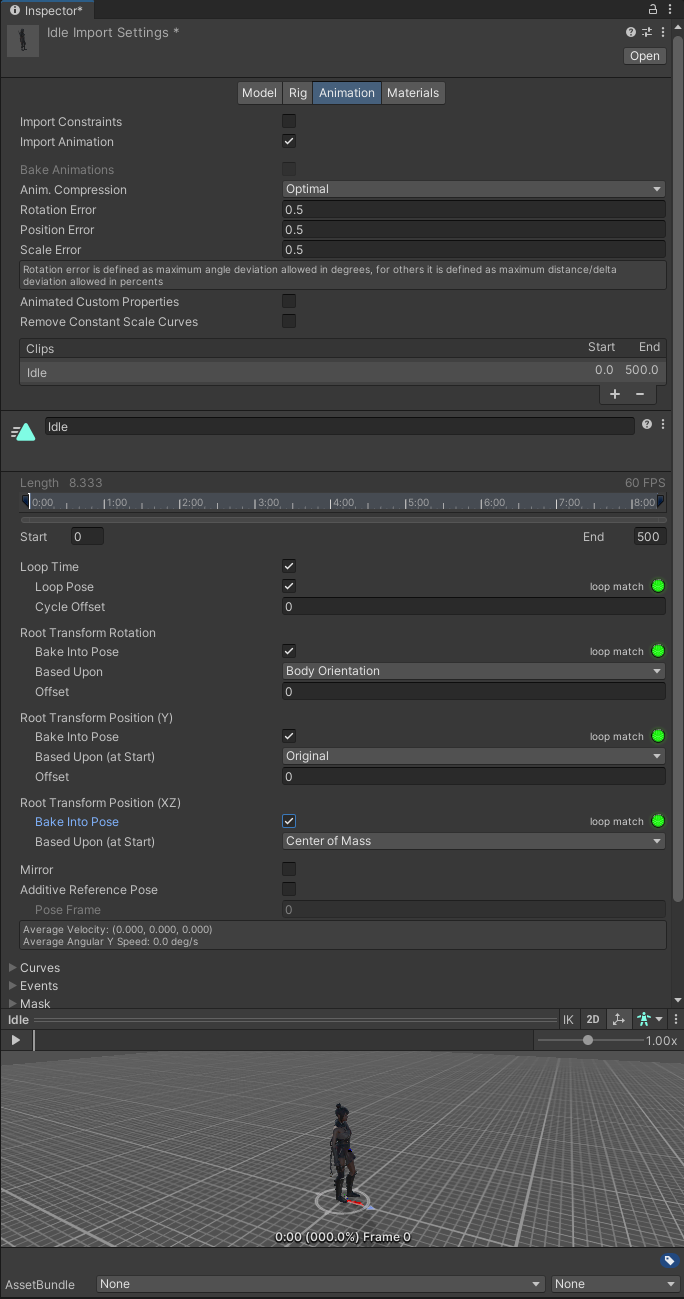The height and width of the screenshot is (1299, 684).
Task: Click the minus icon to remove clip
Action: [640, 394]
